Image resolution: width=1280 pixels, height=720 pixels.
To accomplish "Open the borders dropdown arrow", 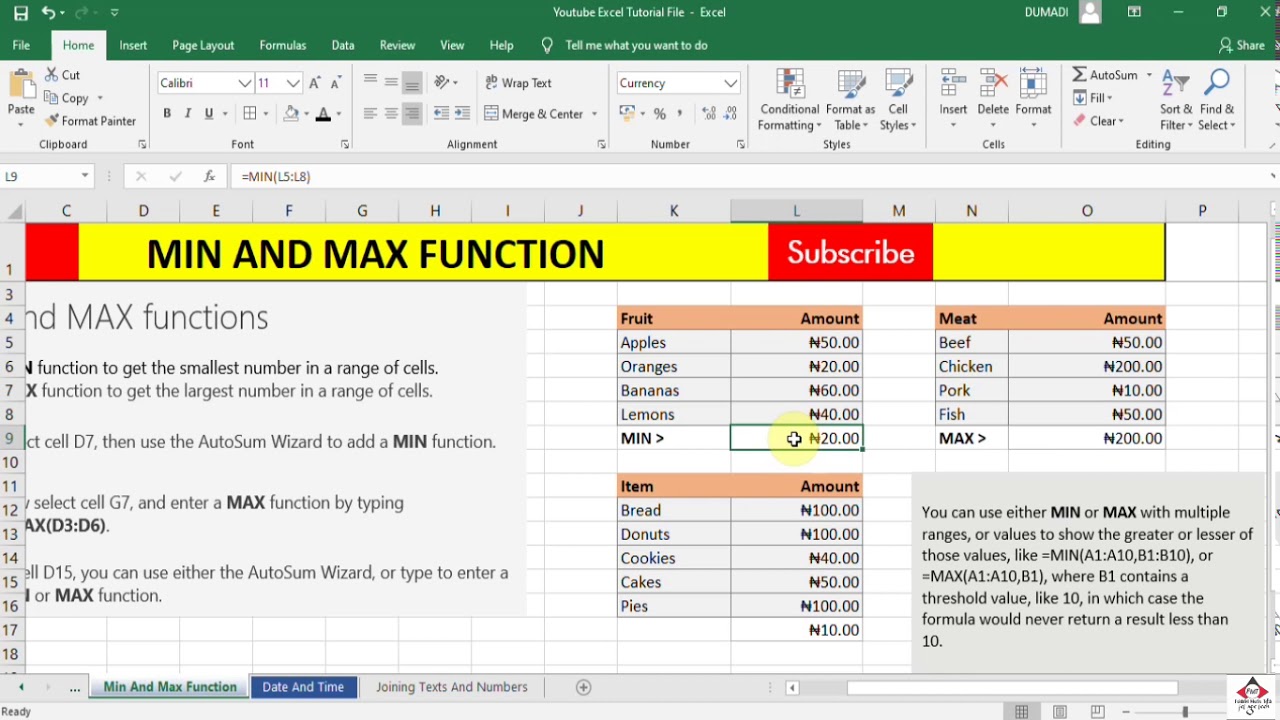I will tap(267, 114).
